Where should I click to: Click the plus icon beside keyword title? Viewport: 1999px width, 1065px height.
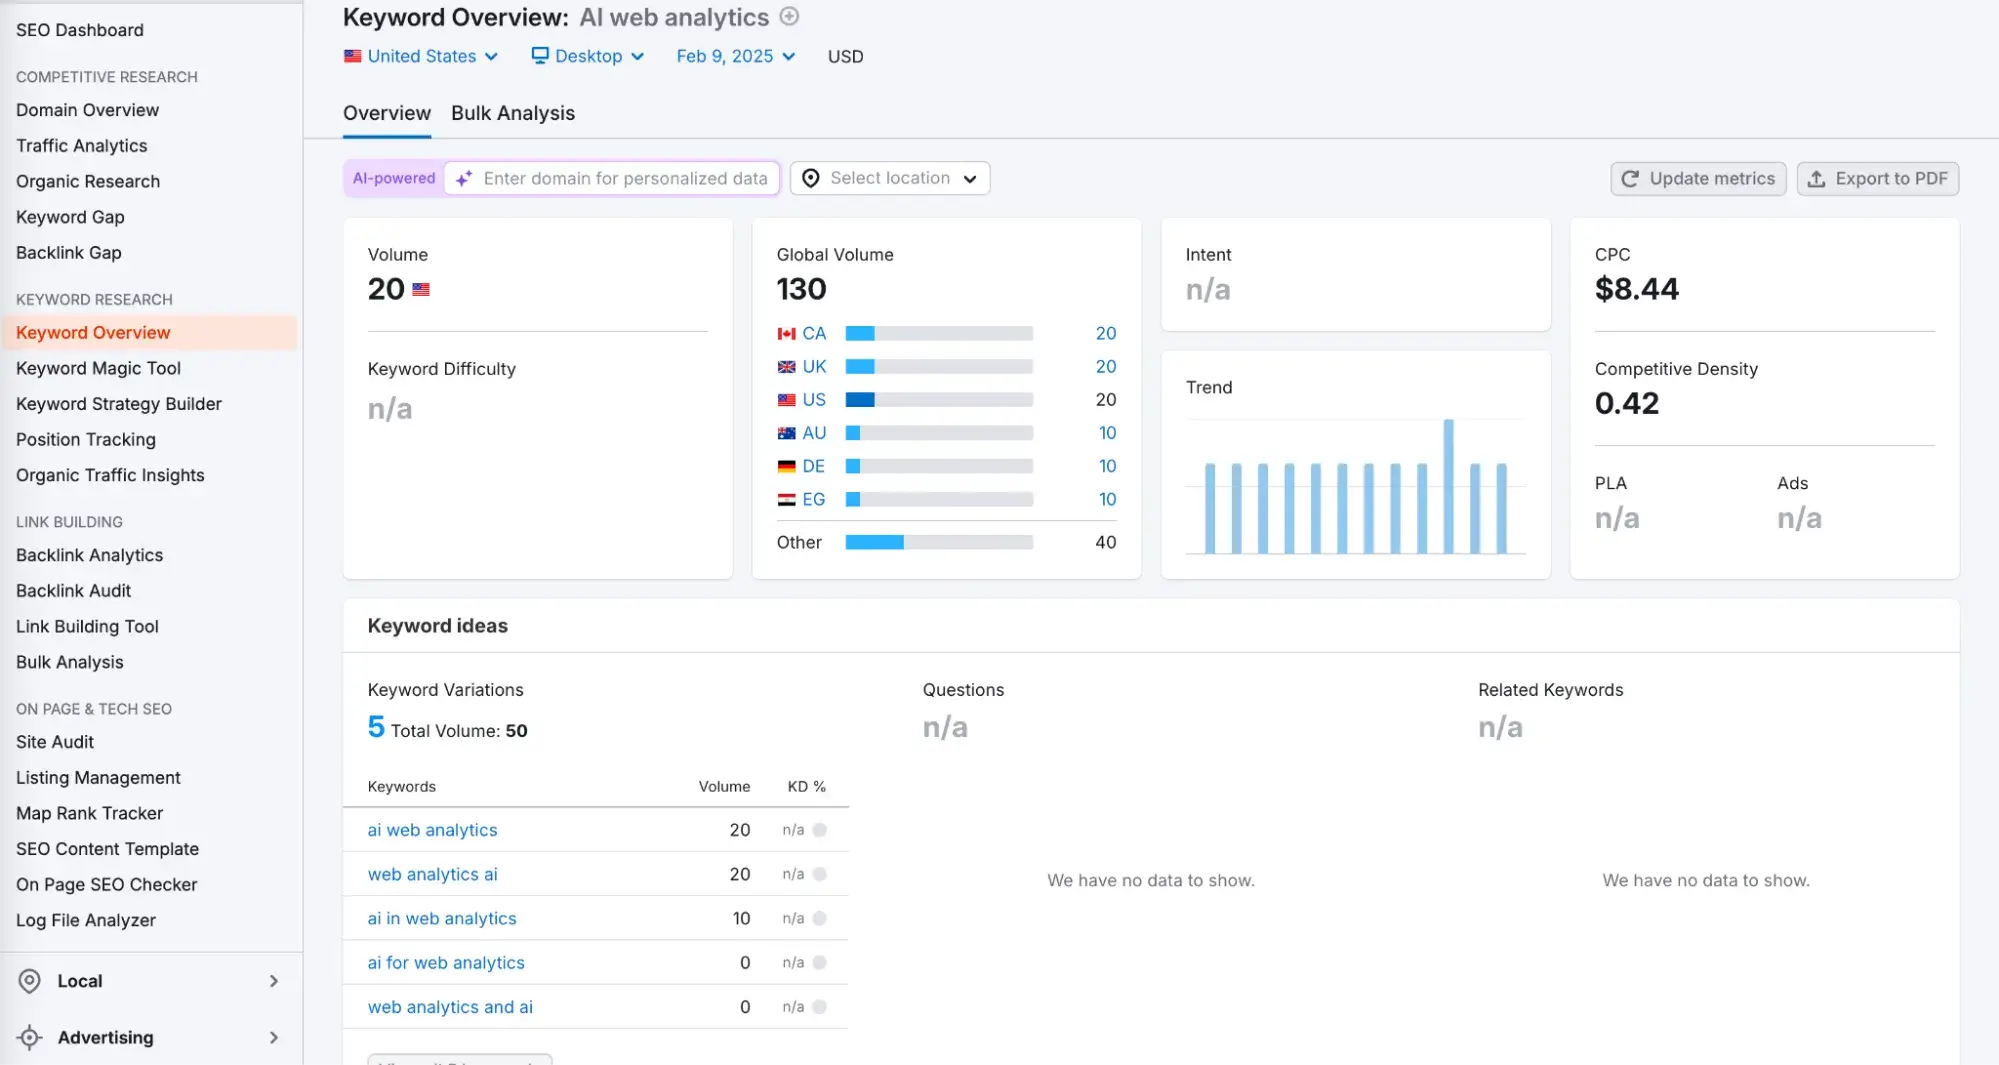(789, 17)
